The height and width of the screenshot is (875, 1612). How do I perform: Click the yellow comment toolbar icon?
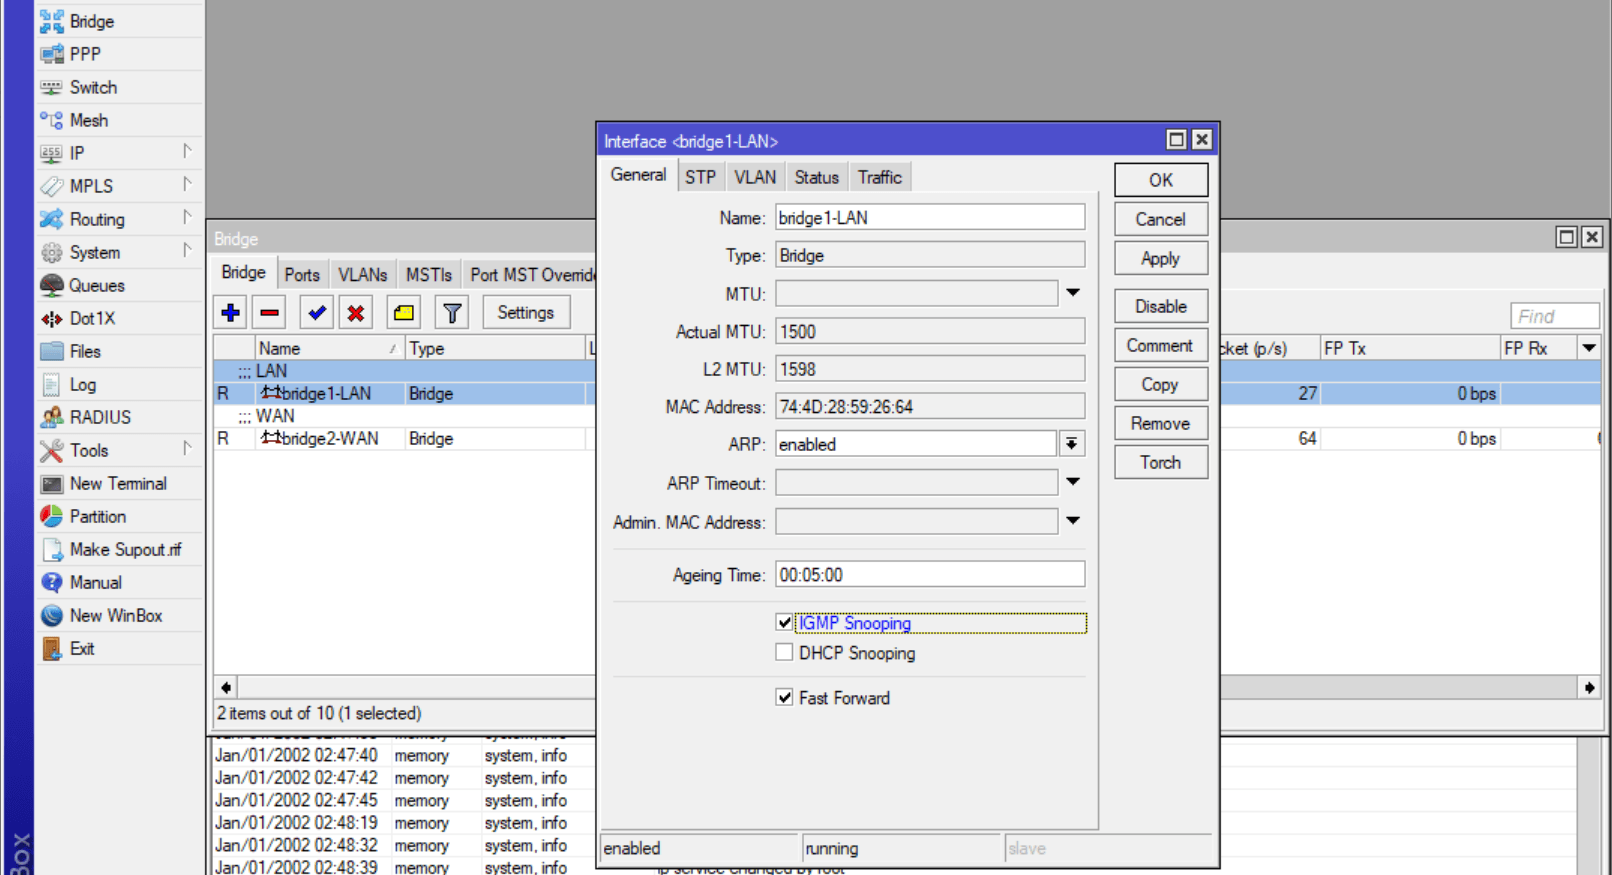[403, 313]
